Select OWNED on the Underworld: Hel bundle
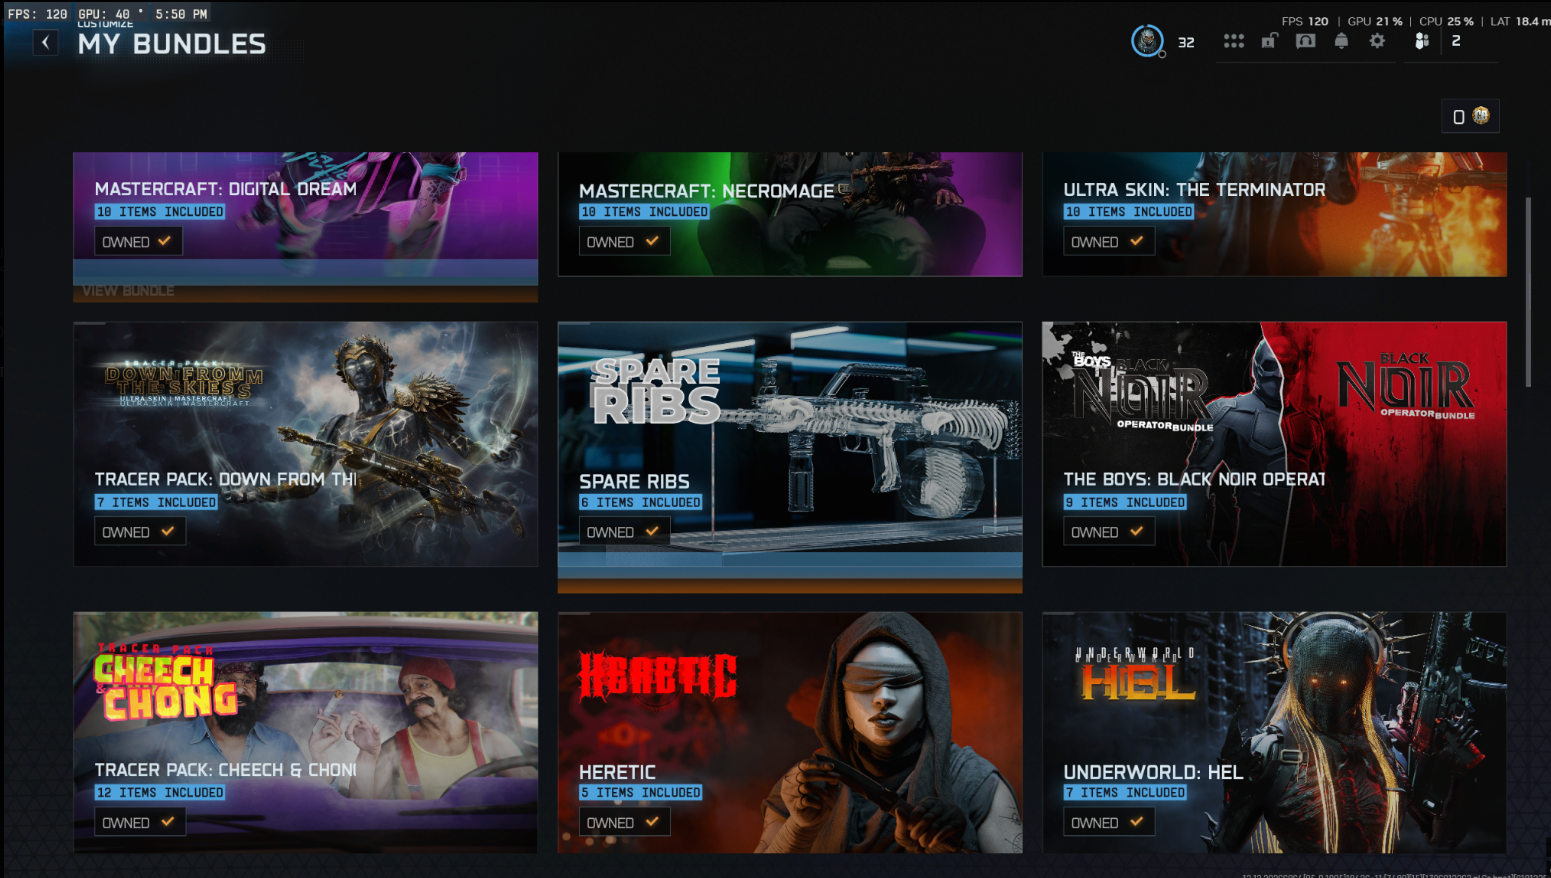The height and width of the screenshot is (878, 1551). [x=1108, y=822]
